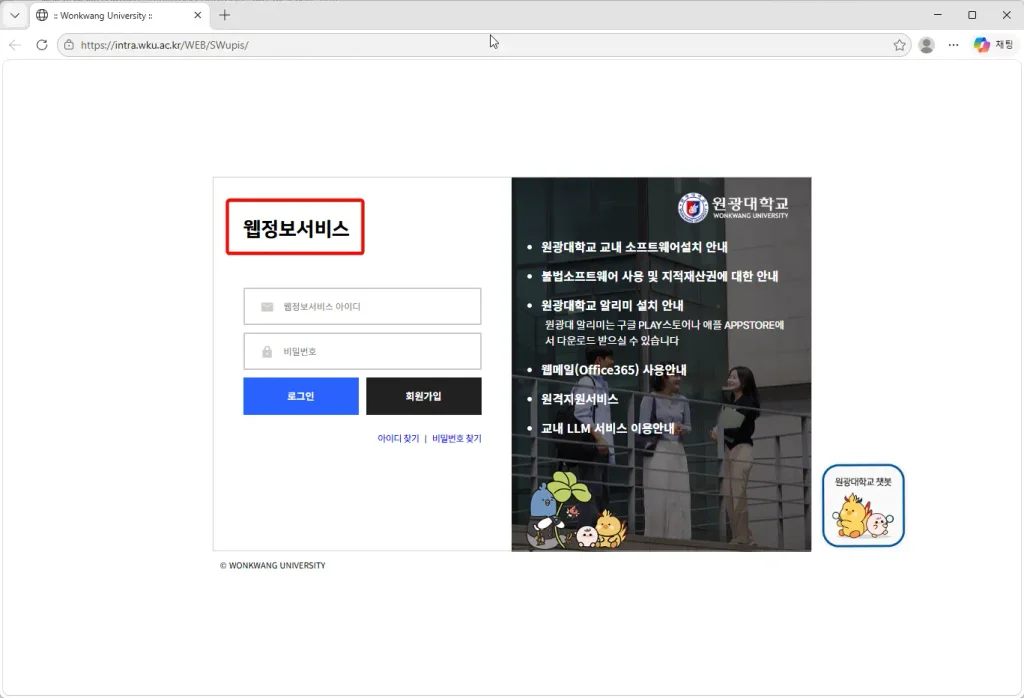Screen dimensions: 1024x698
Task: Open 원광대학교 알리미 설치 안내
Action: (612, 306)
